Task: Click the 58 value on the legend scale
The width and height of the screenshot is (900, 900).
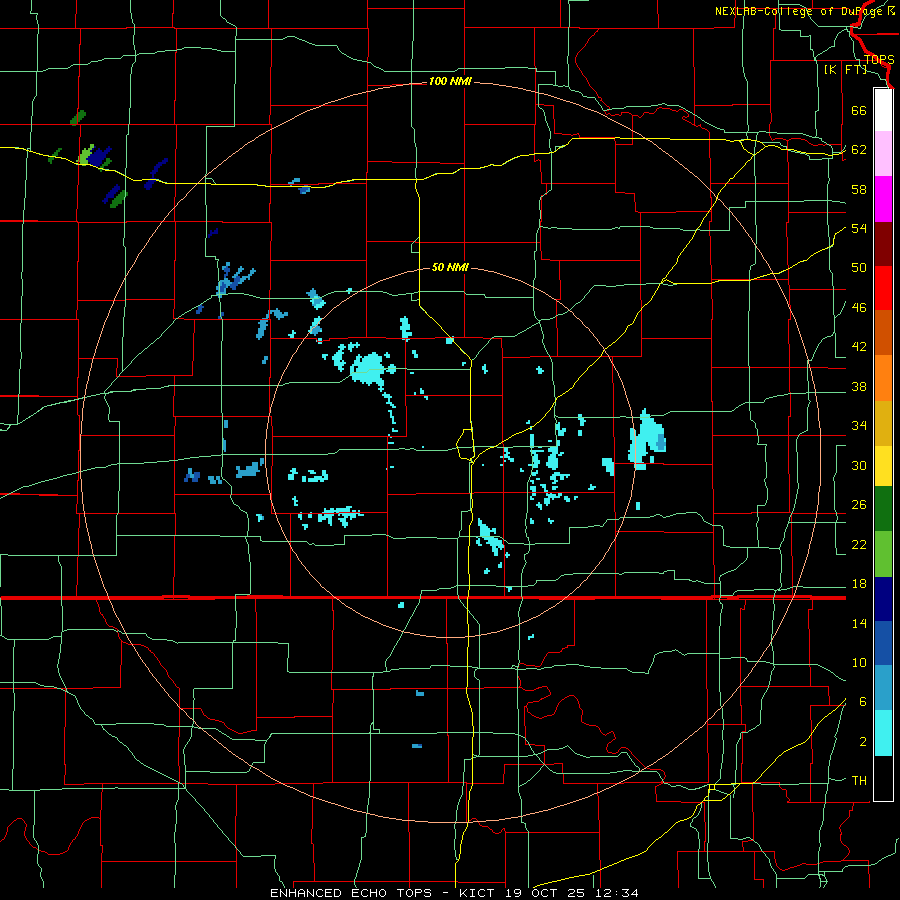Action: [859, 189]
